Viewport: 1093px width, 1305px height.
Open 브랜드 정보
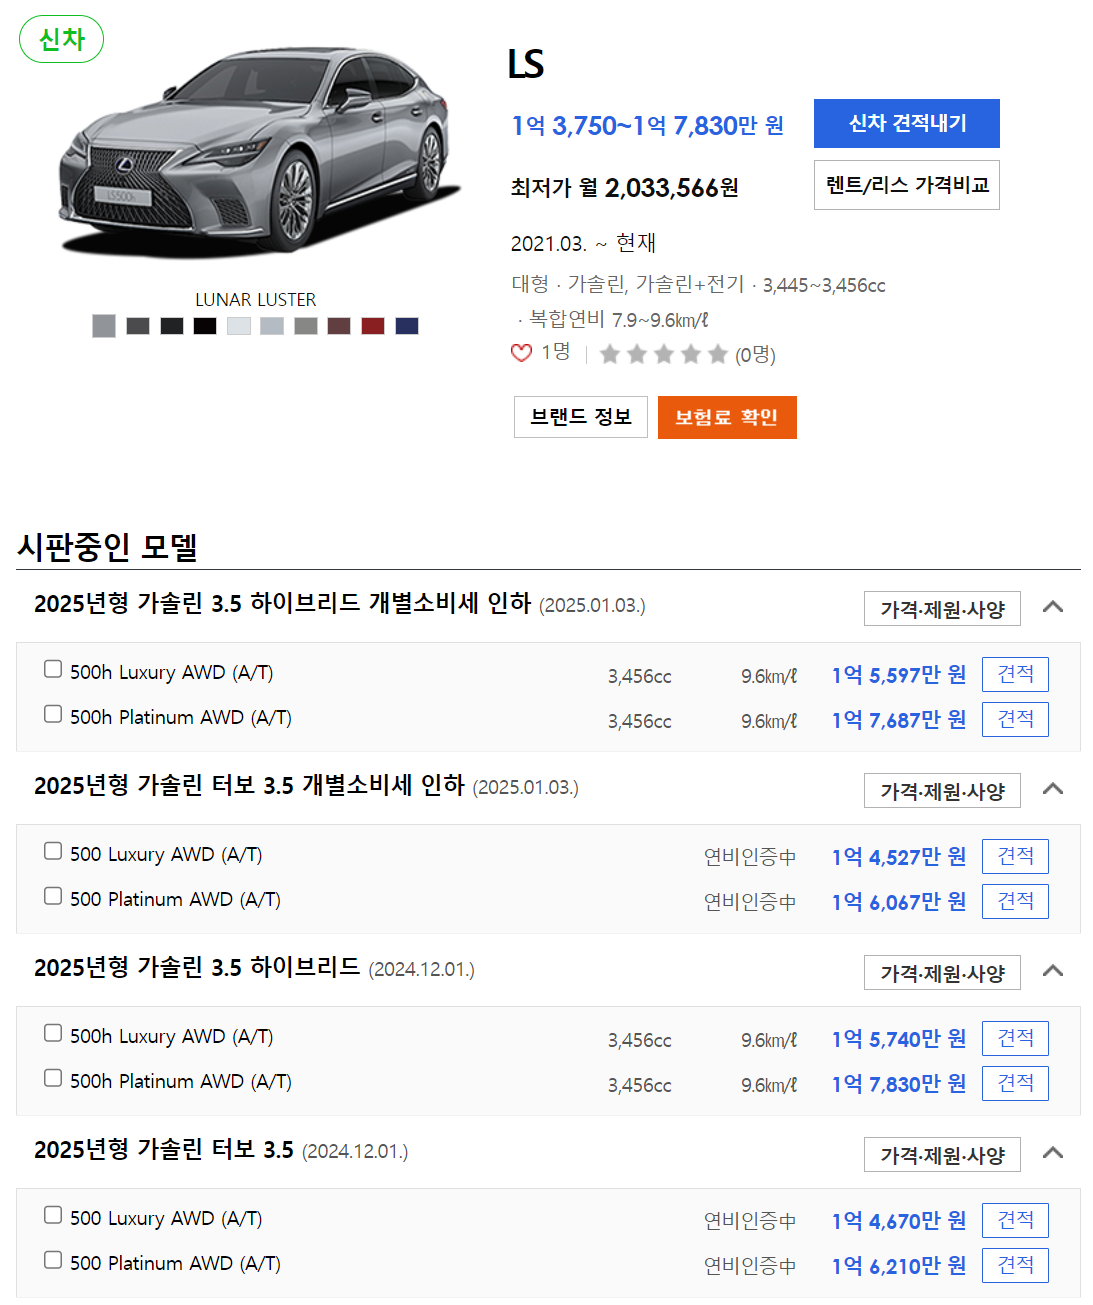pos(581,417)
